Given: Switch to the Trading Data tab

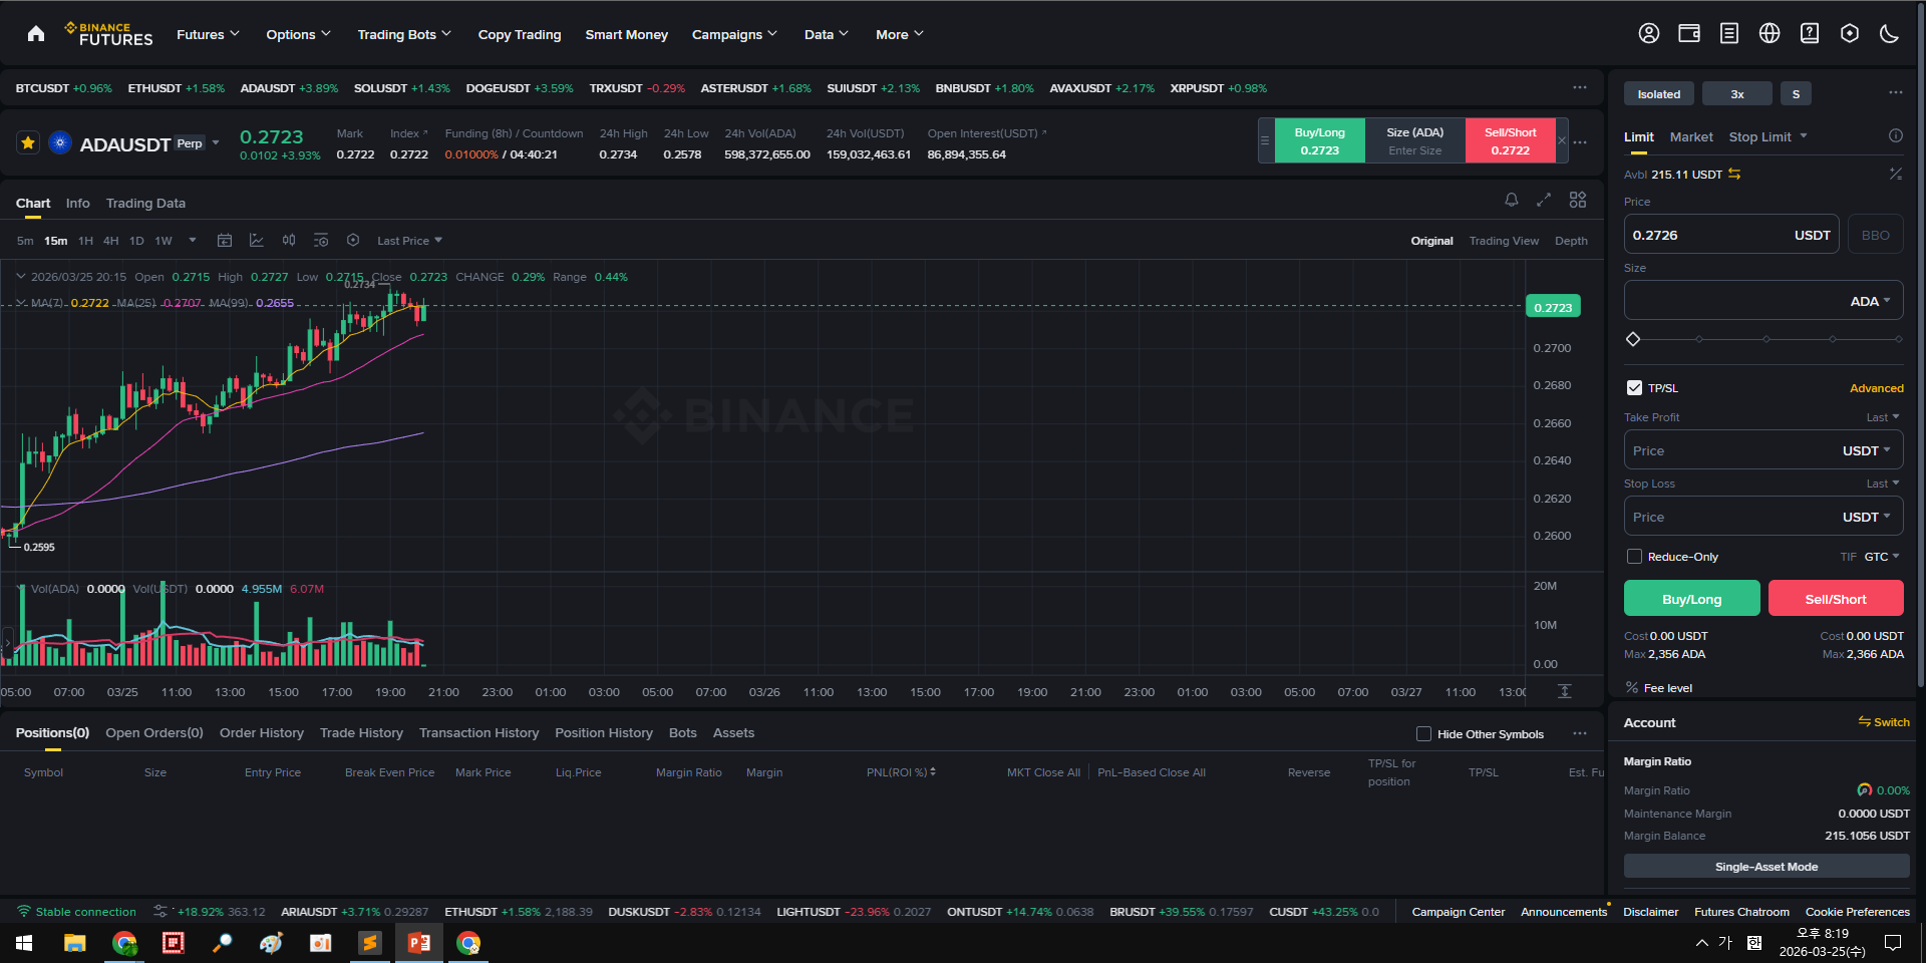Looking at the screenshot, I should tap(146, 203).
